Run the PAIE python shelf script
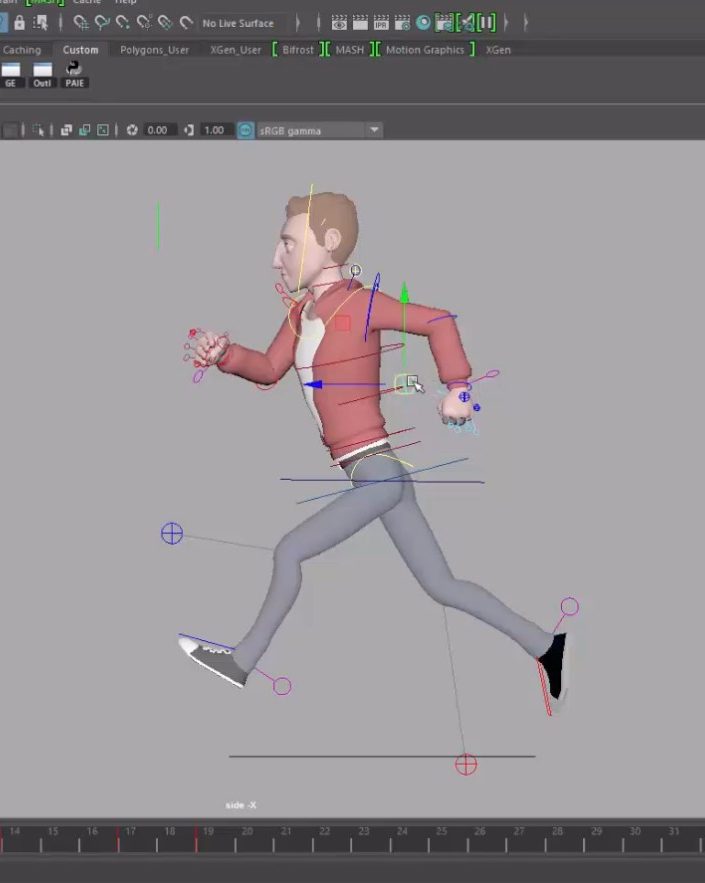The image size is (705, 883). [x=74, y=75]
